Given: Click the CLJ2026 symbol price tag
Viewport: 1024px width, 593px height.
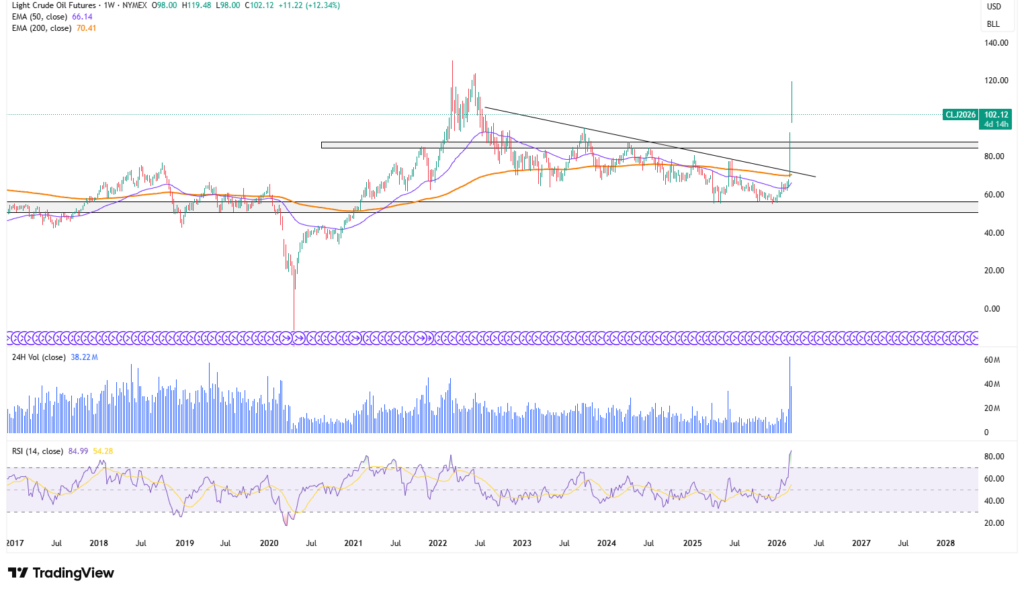Looking at the screenshot, I should tap(960, 115).
